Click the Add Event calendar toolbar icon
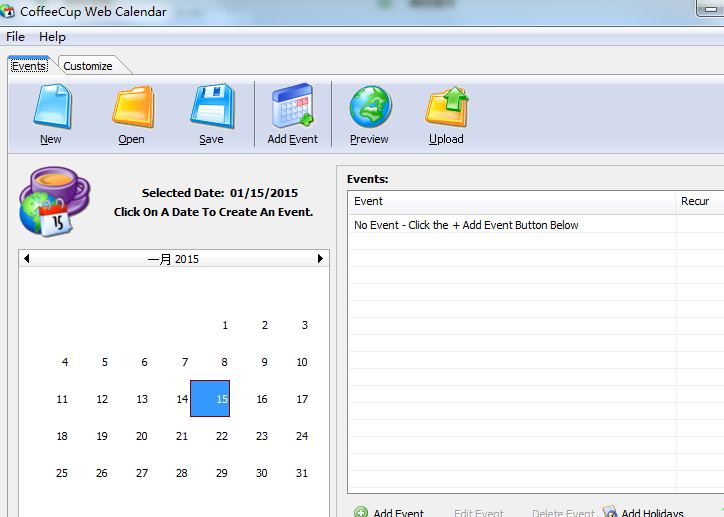724x517 pixels. (293, 106)
